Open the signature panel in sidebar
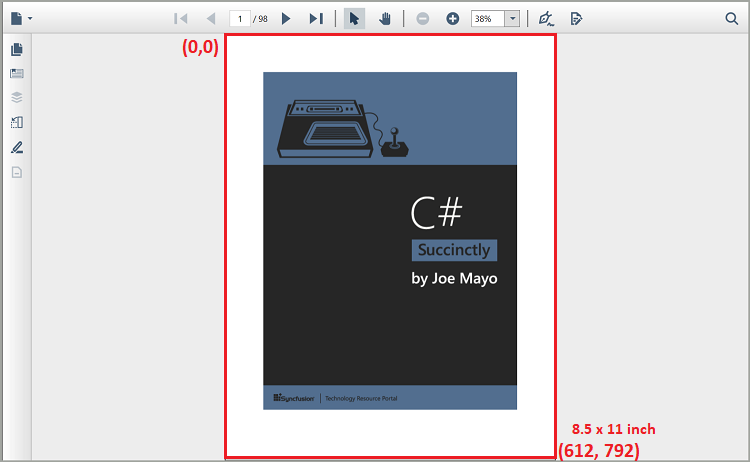Viewport: 750px width, 462px height. [17, 147]
